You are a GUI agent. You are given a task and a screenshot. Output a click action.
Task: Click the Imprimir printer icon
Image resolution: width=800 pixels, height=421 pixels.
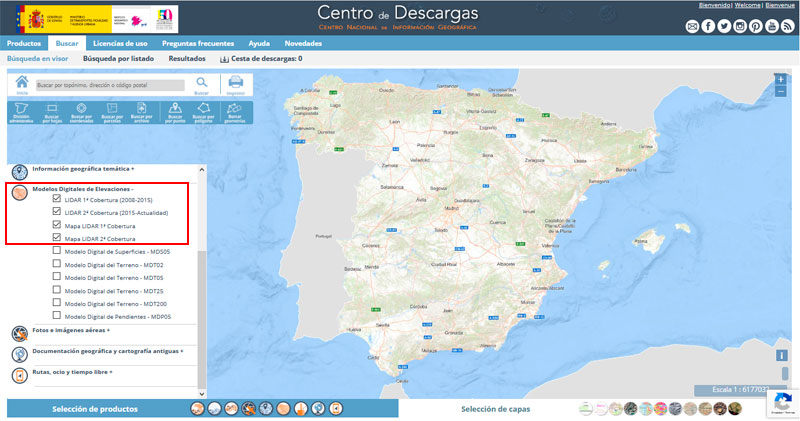pyautogui.click(x=235, y=82)
